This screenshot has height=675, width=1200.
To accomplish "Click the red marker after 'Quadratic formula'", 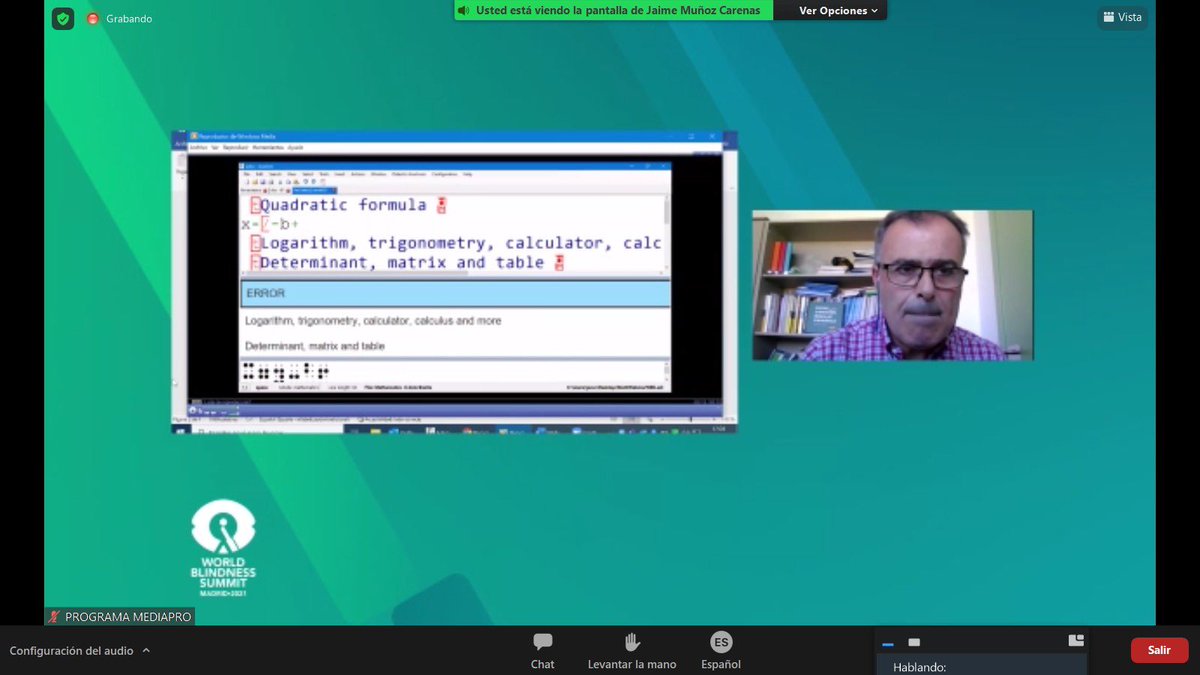I will tap(442, 205).
